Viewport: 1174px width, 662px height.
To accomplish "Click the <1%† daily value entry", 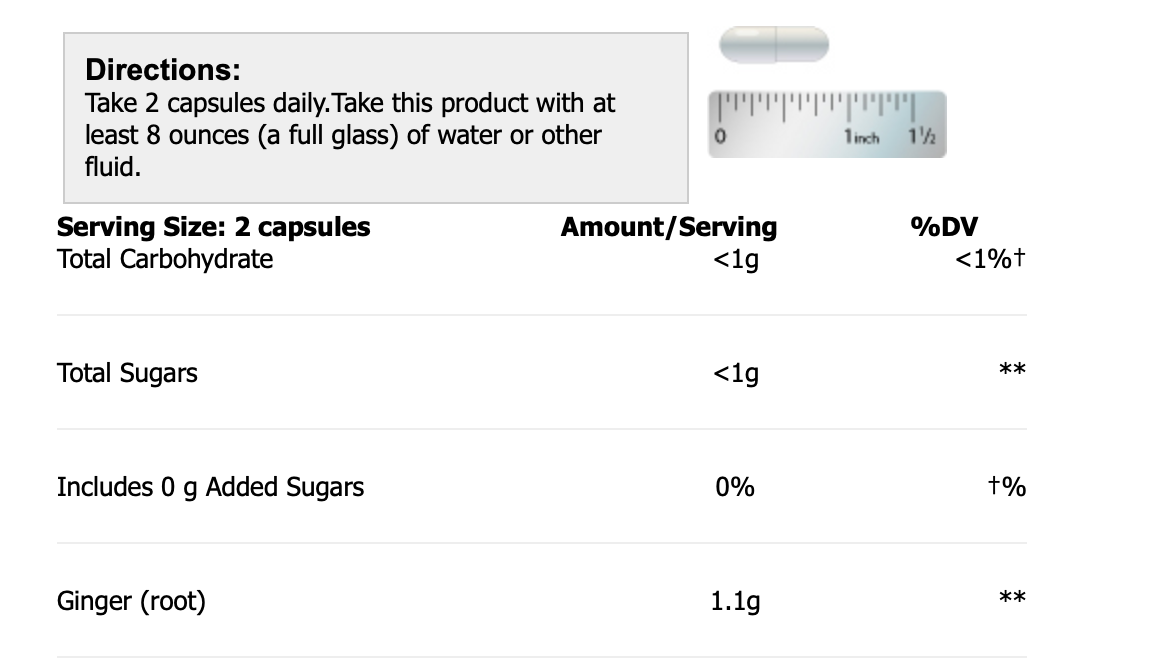I will tap(990, 260).
